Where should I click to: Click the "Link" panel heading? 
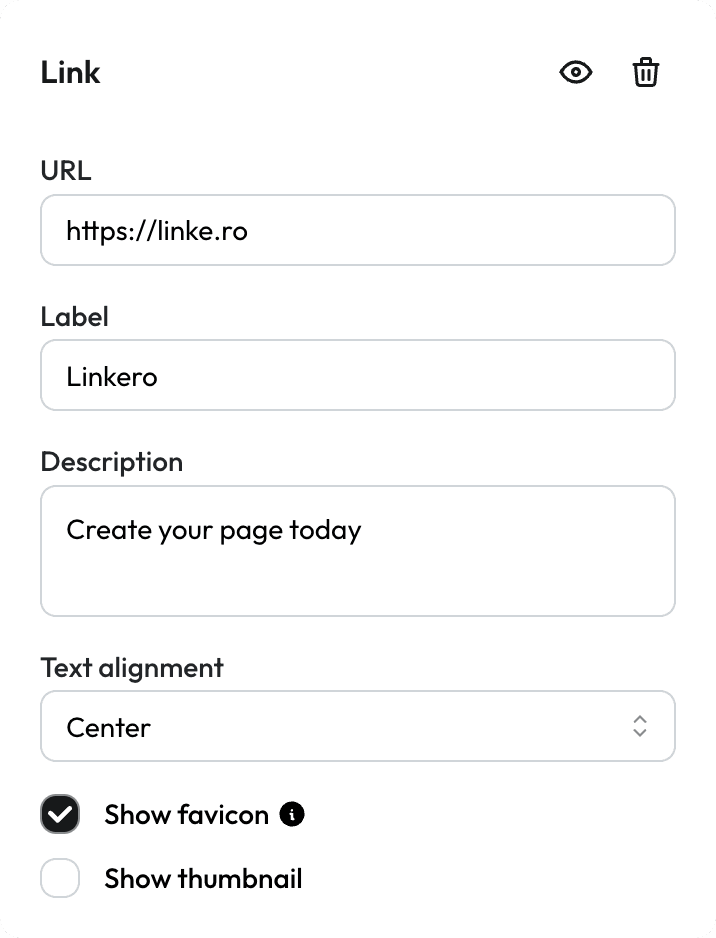click(71, 73)
